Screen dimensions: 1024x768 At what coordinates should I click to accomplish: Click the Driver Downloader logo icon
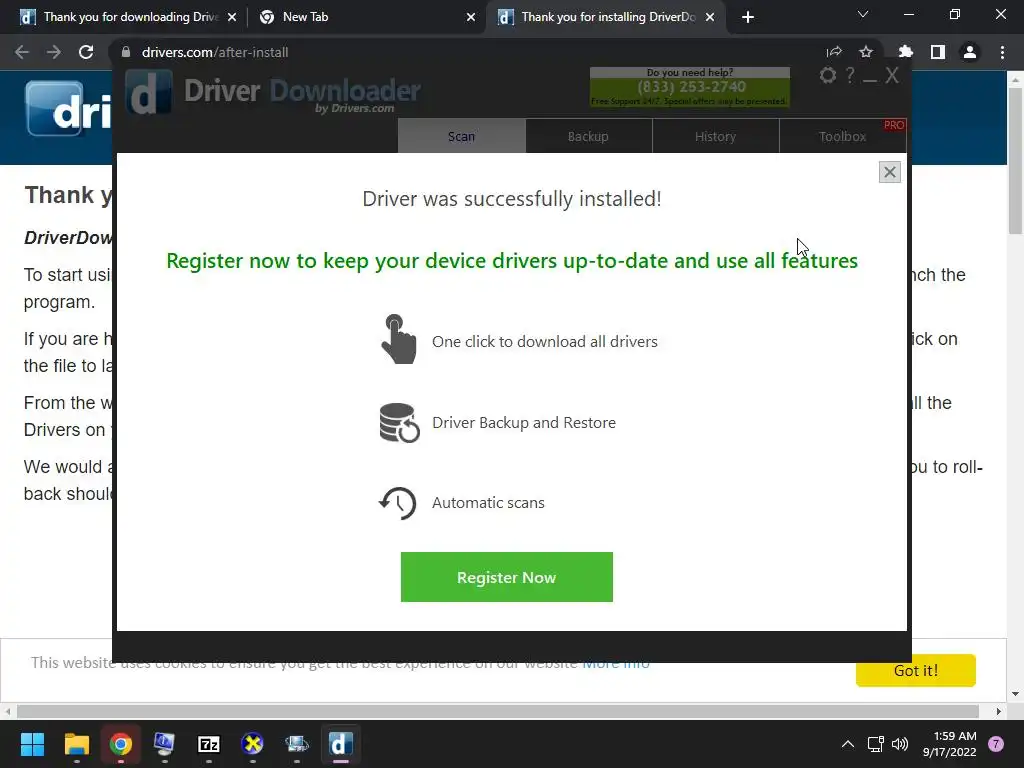click(x=149, y=93)
